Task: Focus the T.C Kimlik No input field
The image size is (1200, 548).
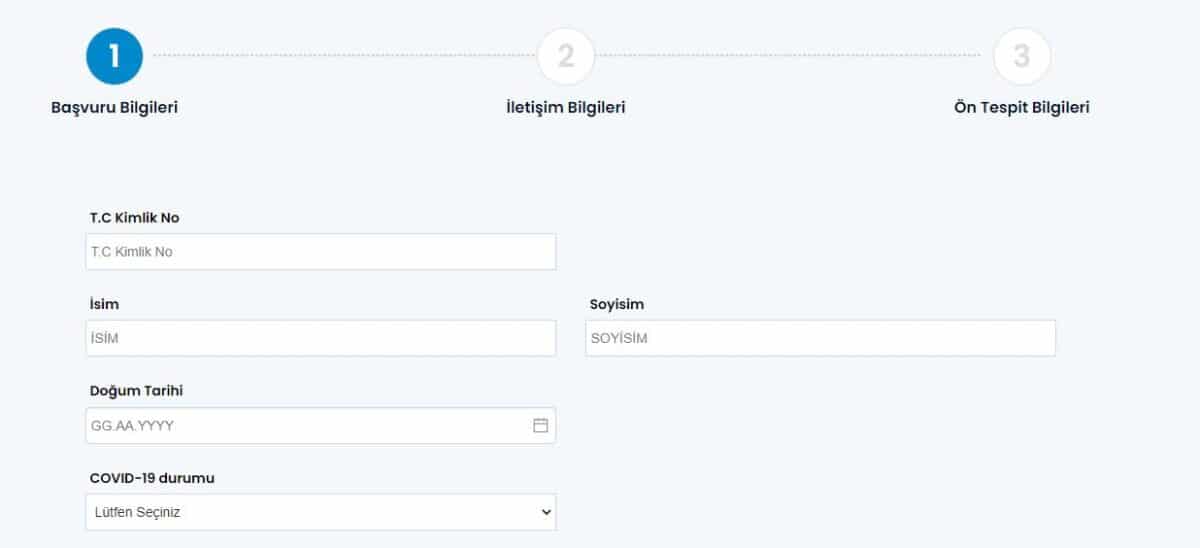Action: click(320, 252)
